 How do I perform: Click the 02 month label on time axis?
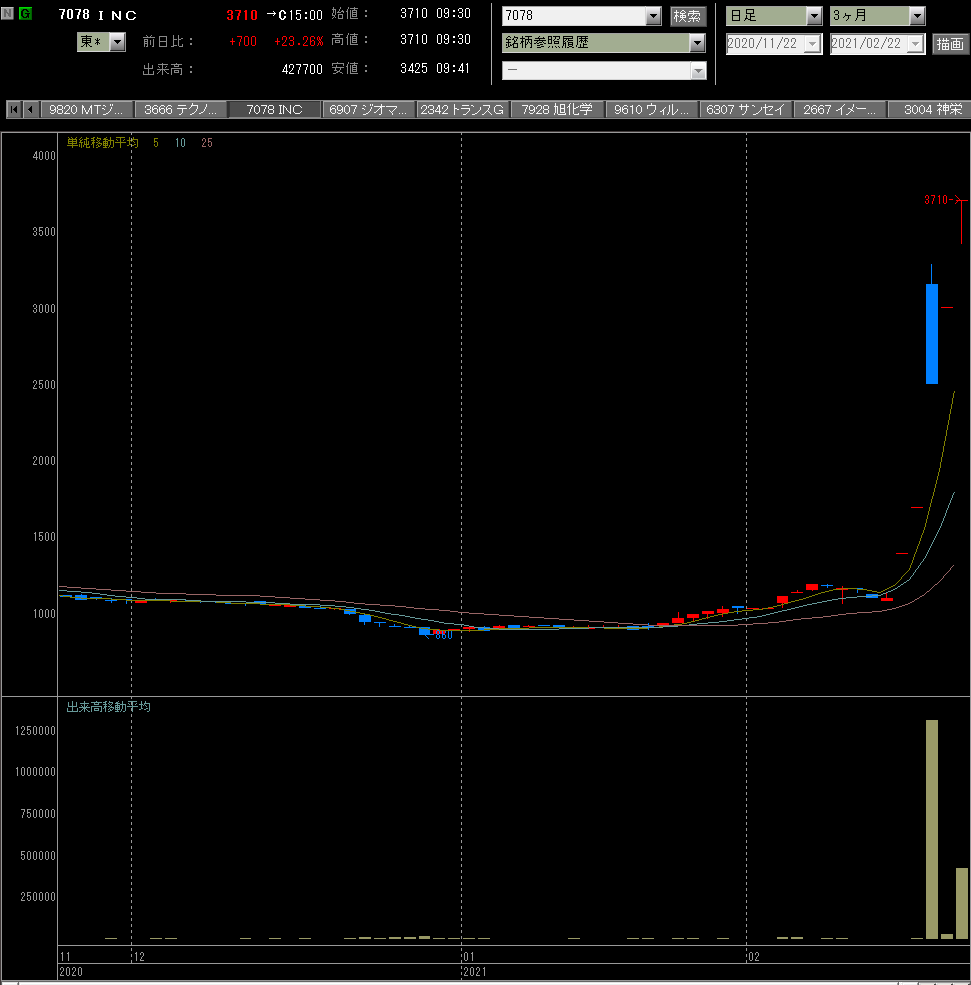point(754,957)
